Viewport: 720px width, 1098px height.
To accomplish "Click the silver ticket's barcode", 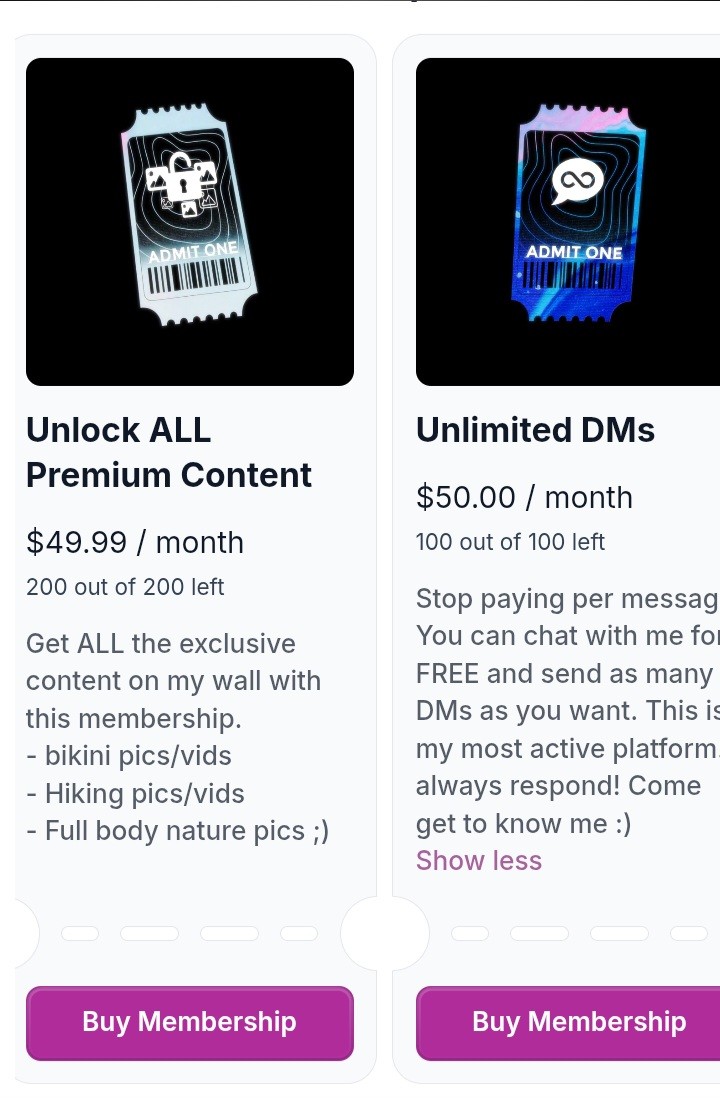I will point(196,277).
